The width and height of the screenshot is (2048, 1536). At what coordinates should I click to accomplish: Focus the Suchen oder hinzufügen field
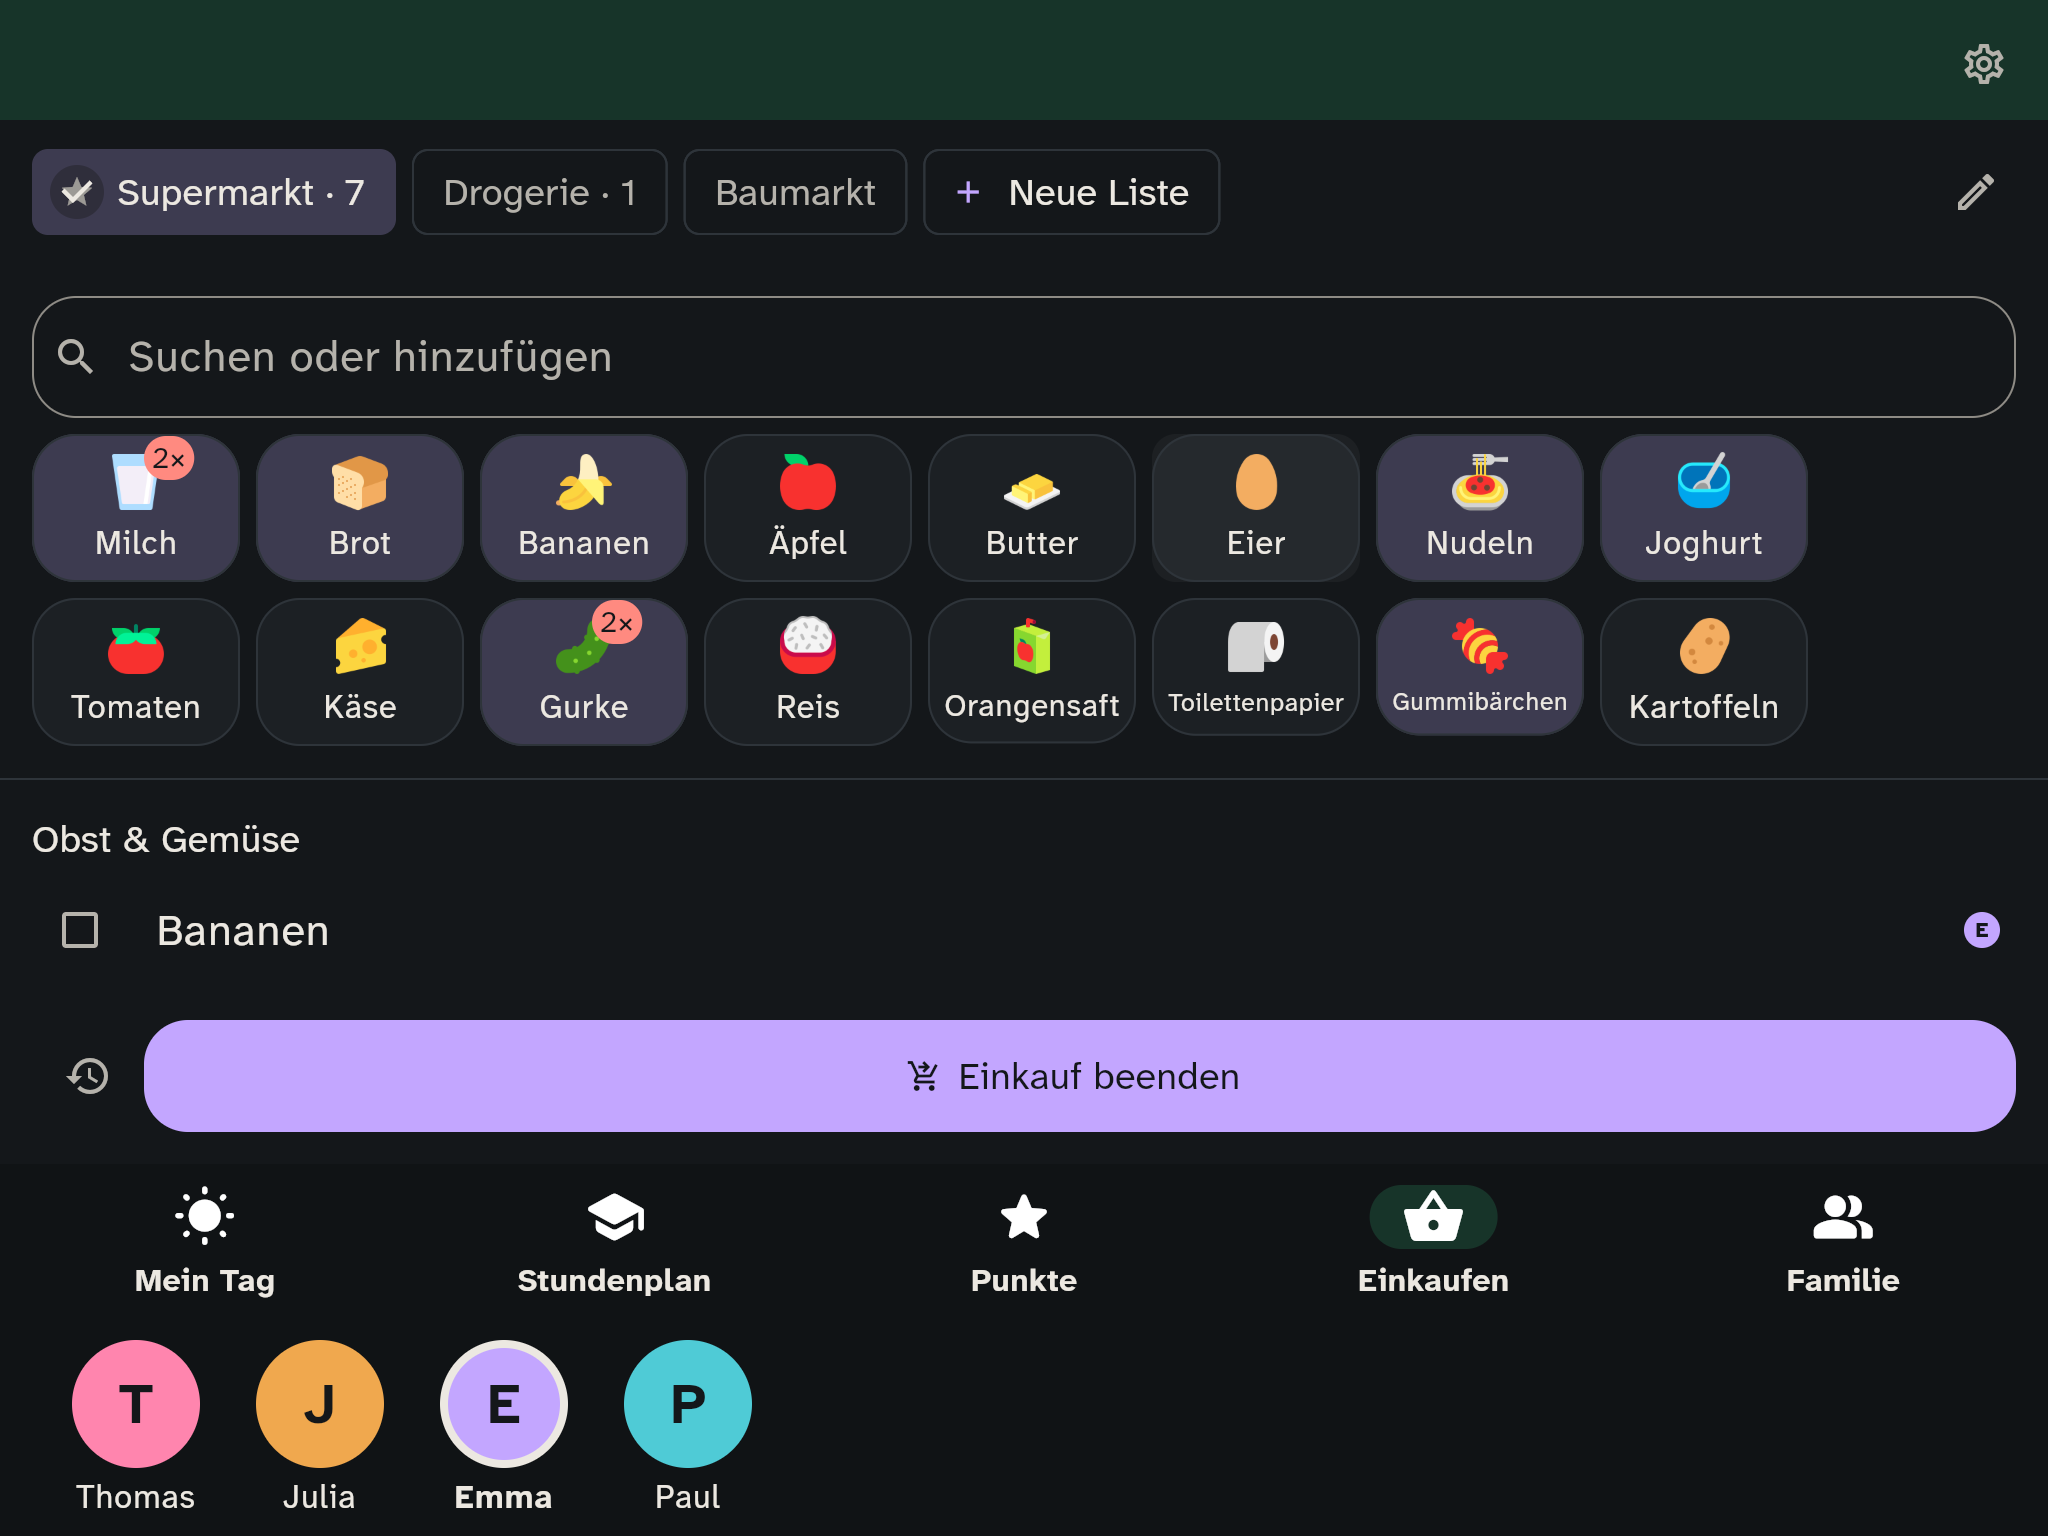(x=1024, y=357)
